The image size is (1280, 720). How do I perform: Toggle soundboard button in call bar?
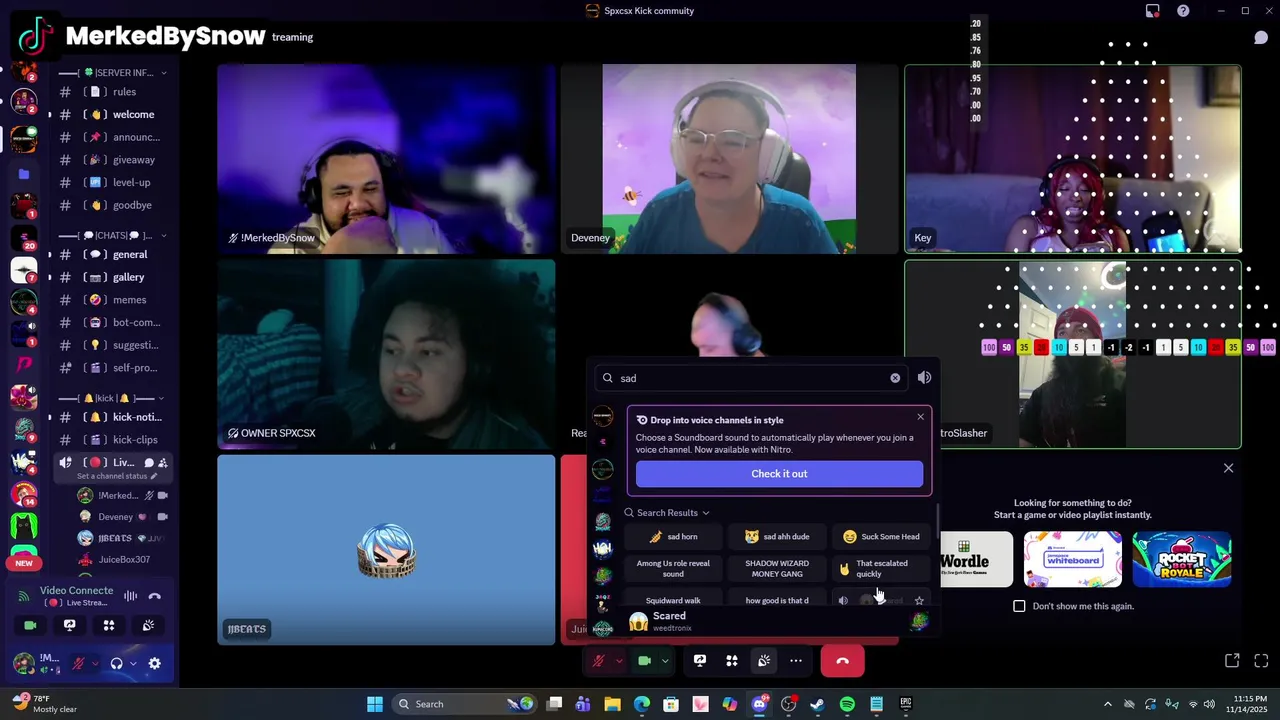click(x=764, y=661)
